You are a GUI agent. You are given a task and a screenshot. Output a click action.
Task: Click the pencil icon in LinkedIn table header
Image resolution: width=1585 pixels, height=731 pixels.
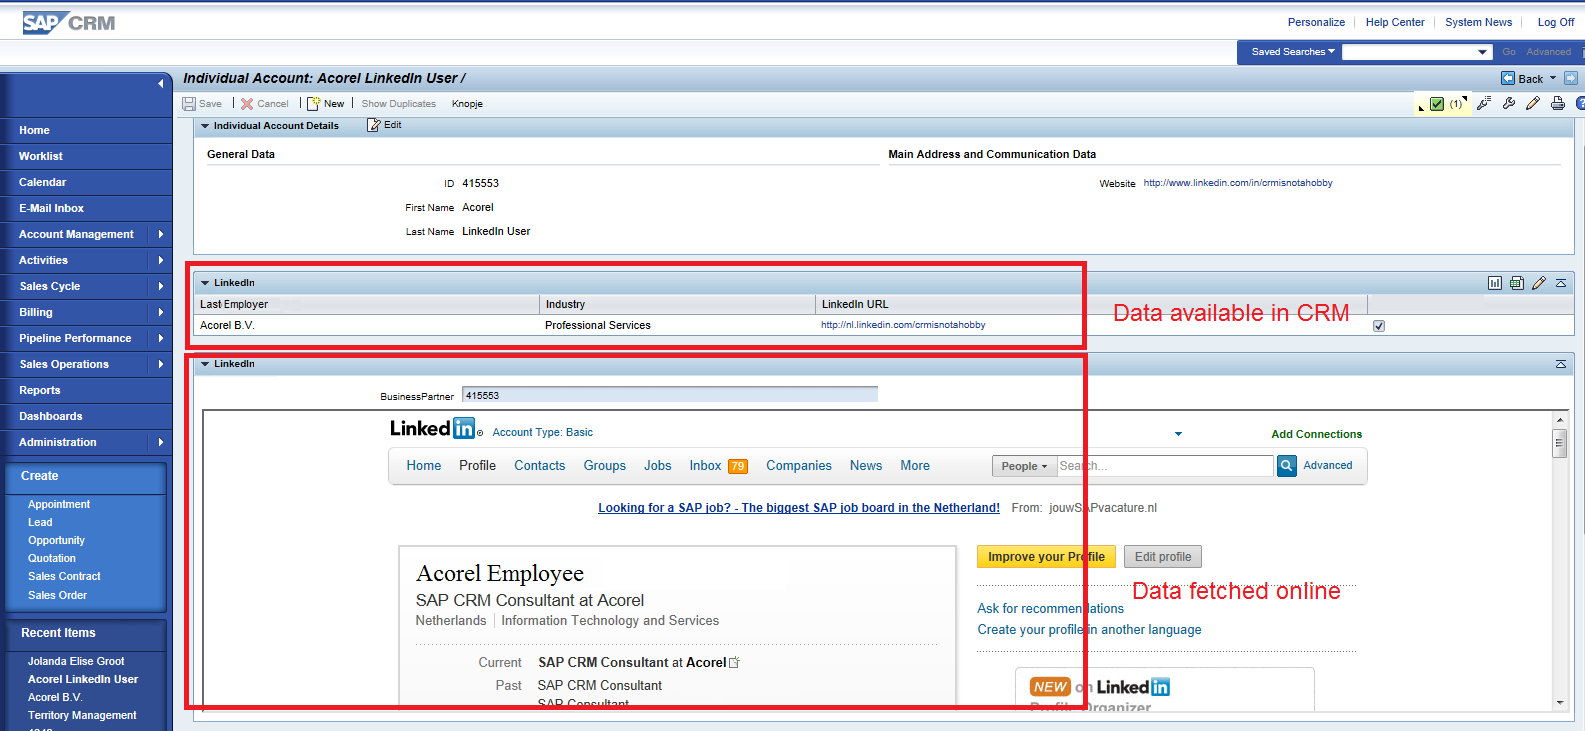pos(1539,283)
